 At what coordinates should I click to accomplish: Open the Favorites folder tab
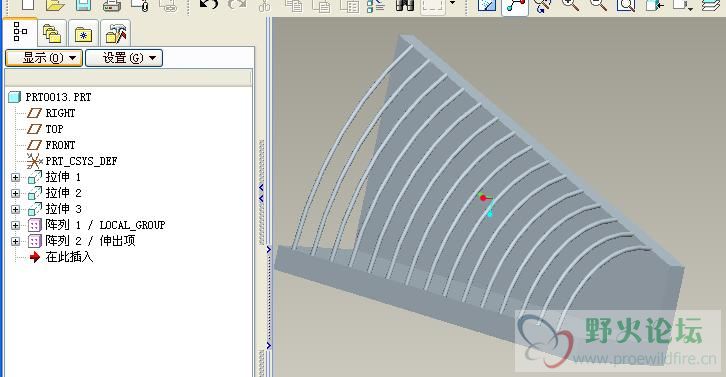(x=83, y=33)
